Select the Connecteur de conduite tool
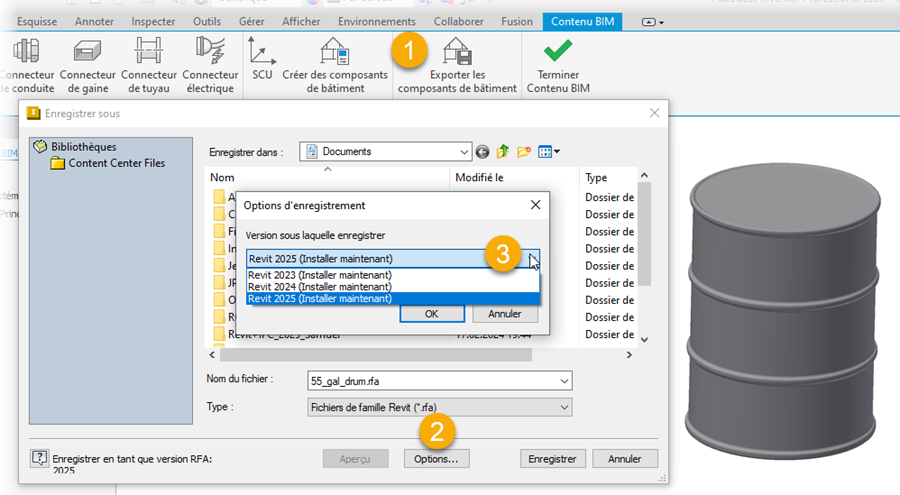This screenshot has height=495, width=900. pos(27,65)
